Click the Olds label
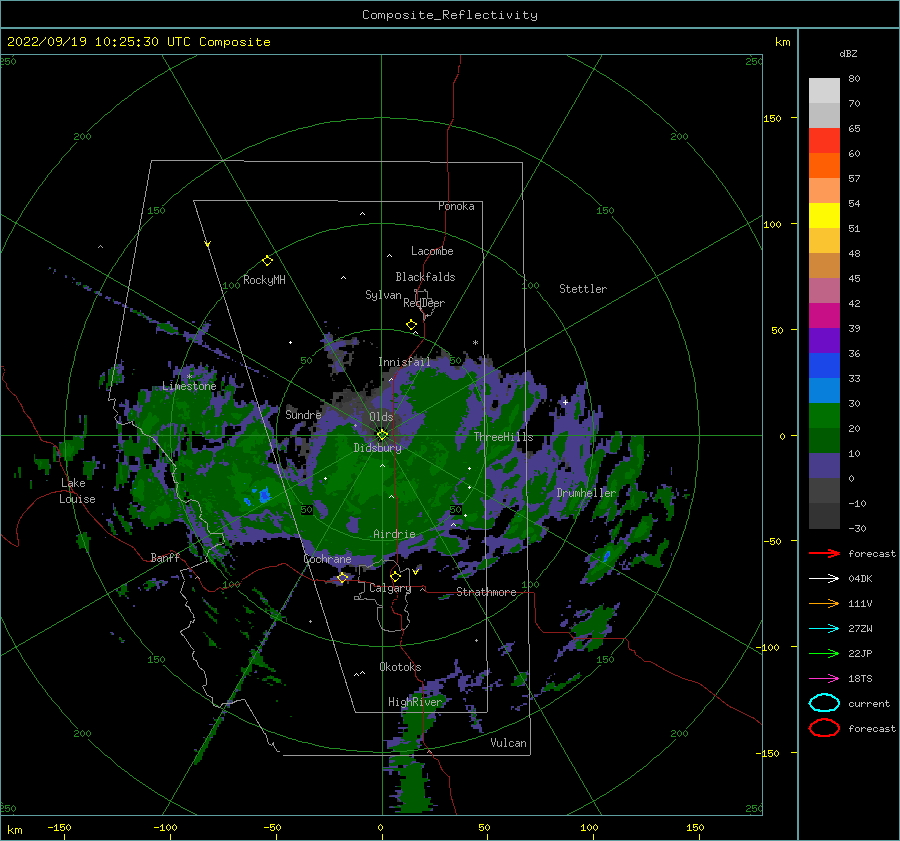 pyautogui.click(x=381, y=417)
